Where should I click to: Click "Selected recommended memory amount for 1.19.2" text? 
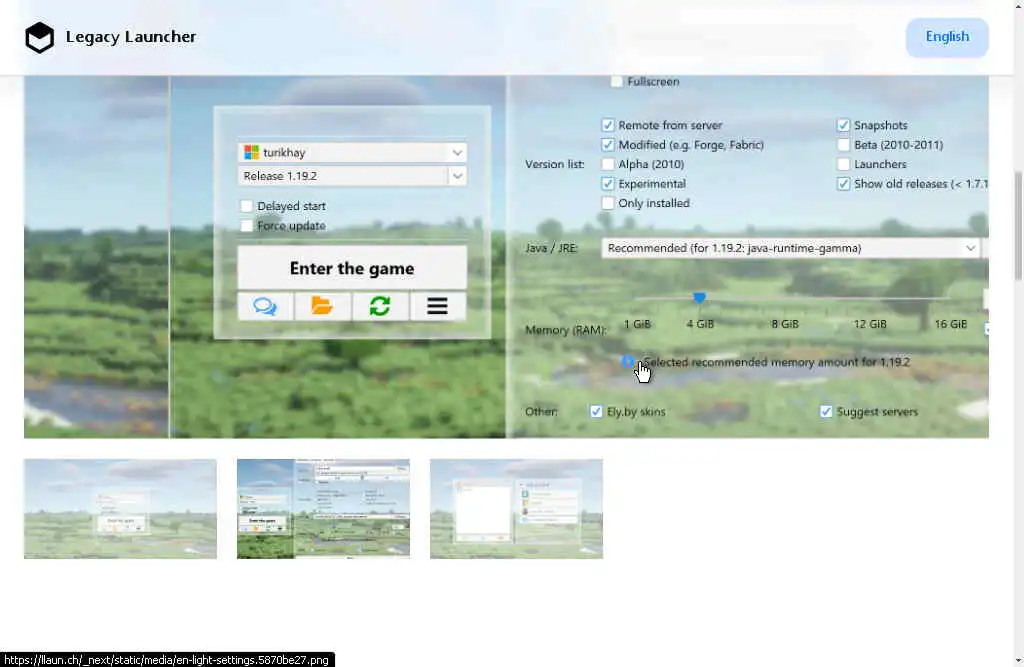click(777, 362)
